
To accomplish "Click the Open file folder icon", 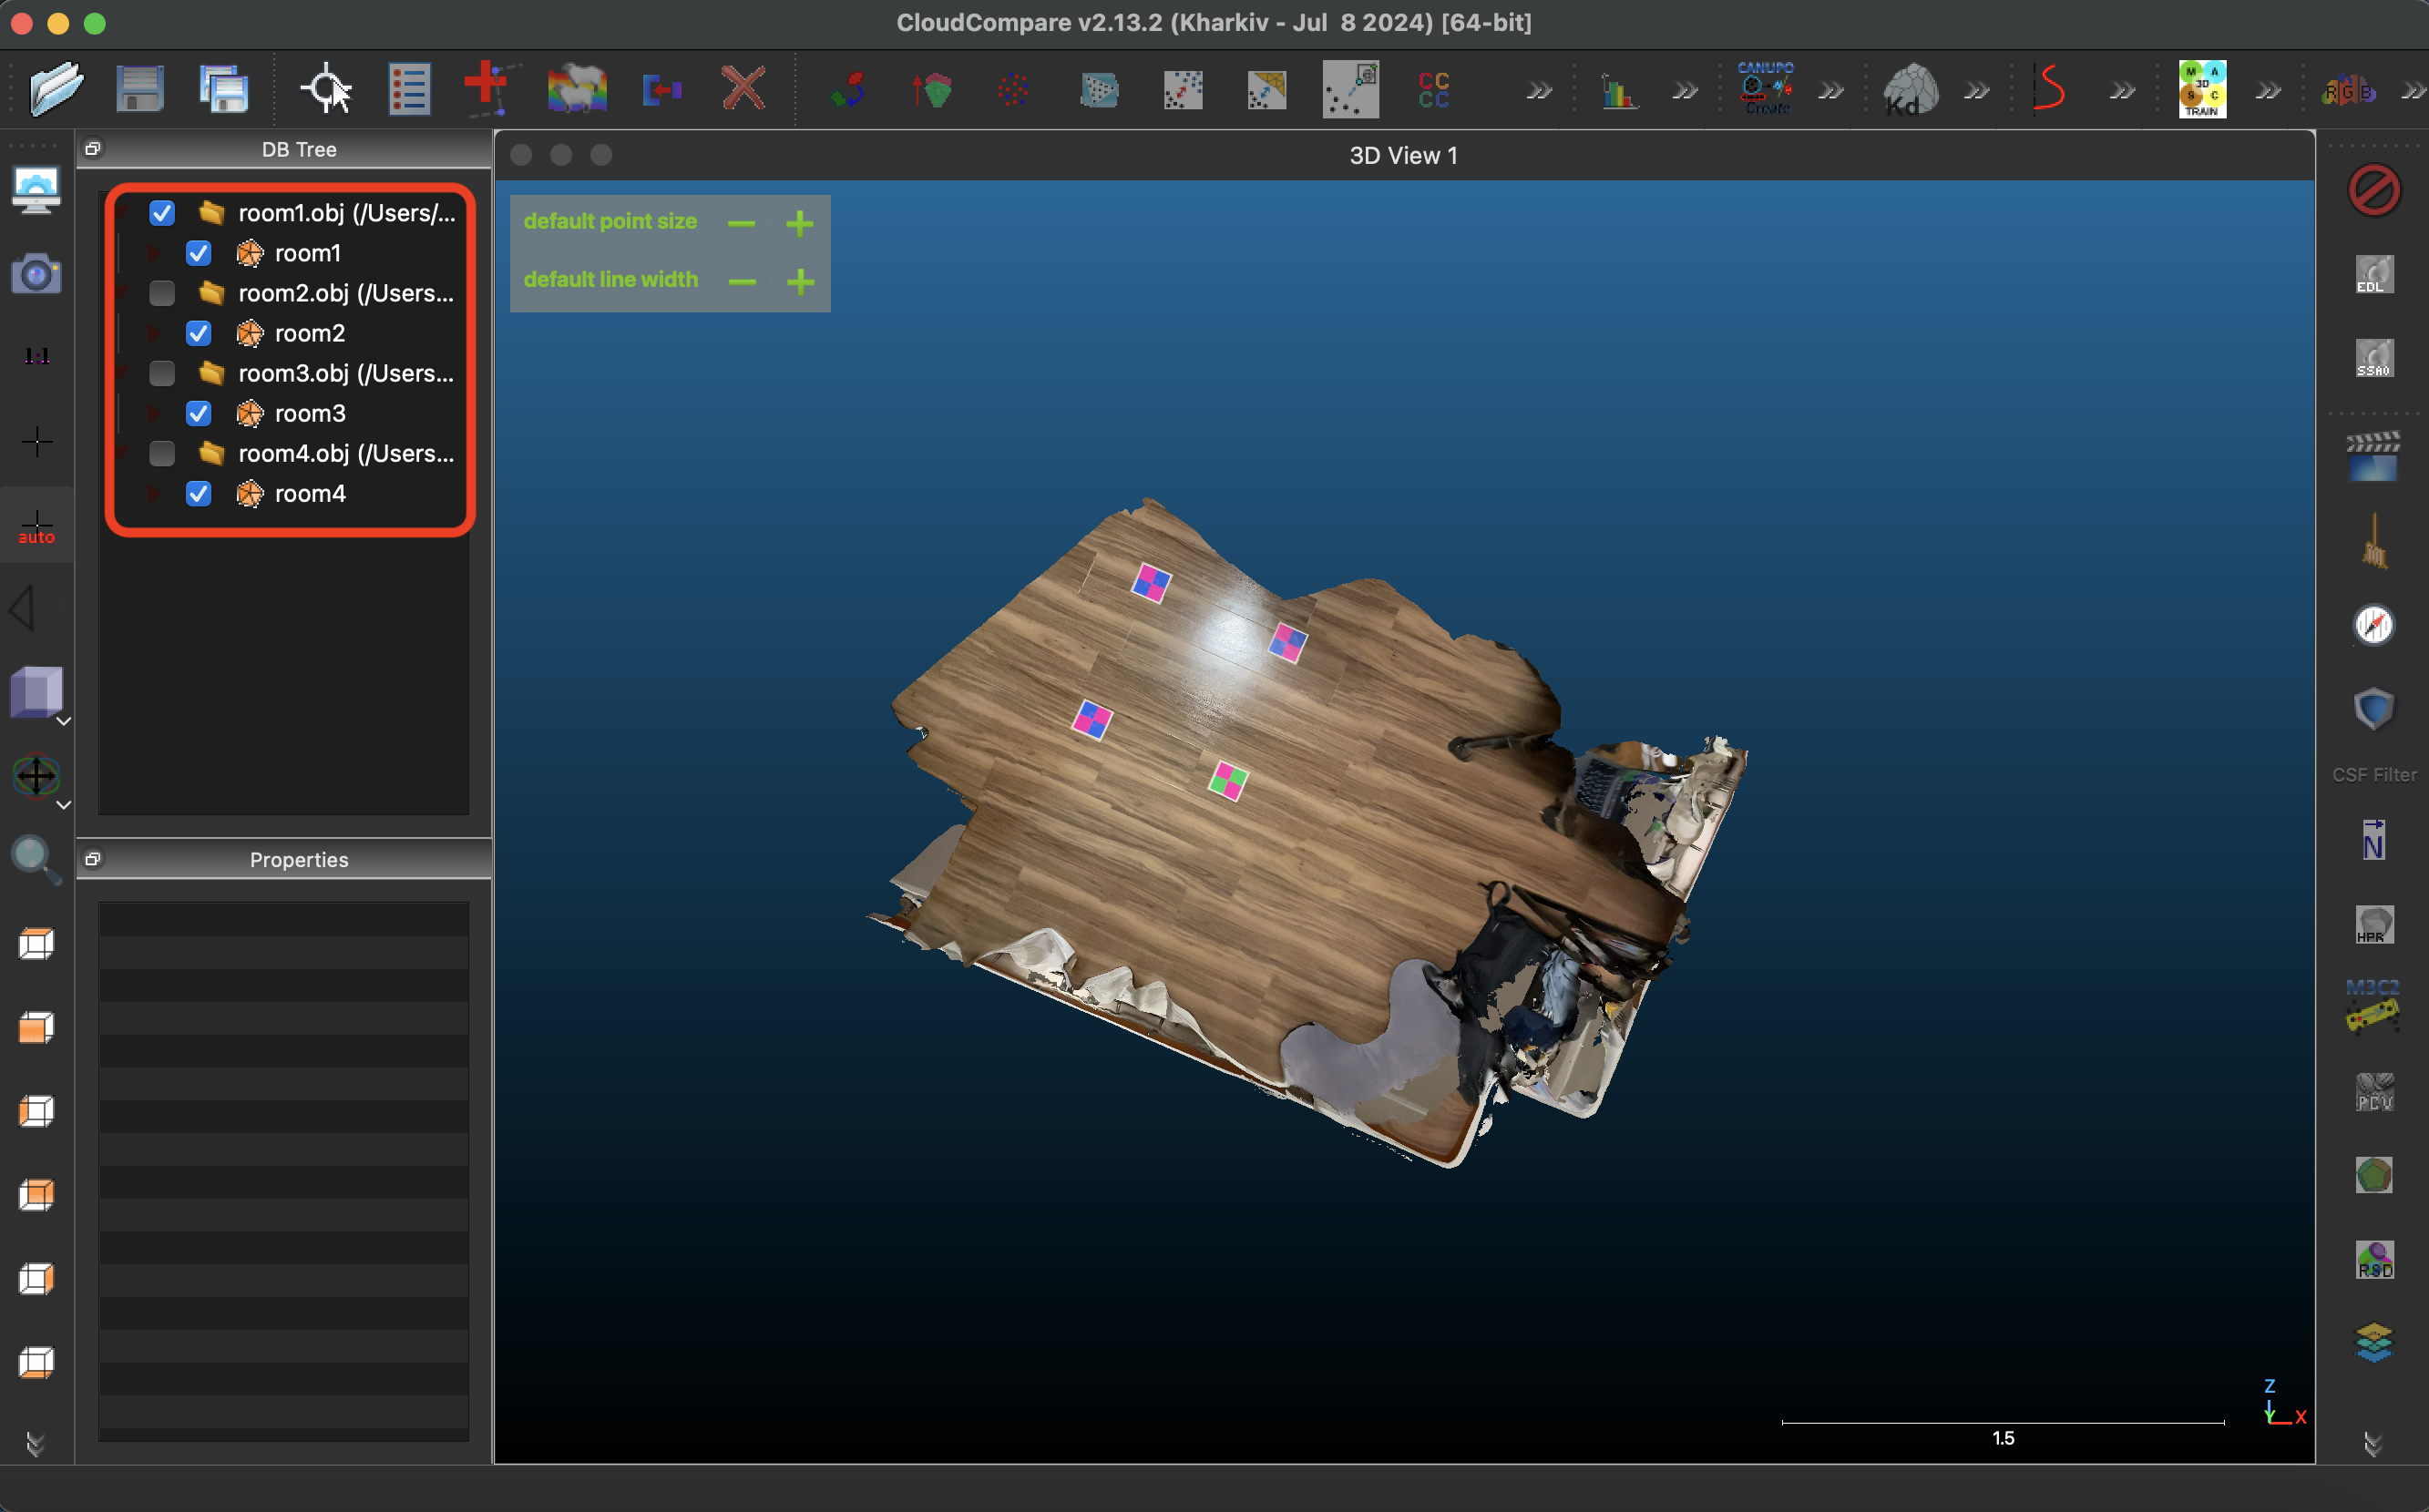I will [x=56, y=90].
